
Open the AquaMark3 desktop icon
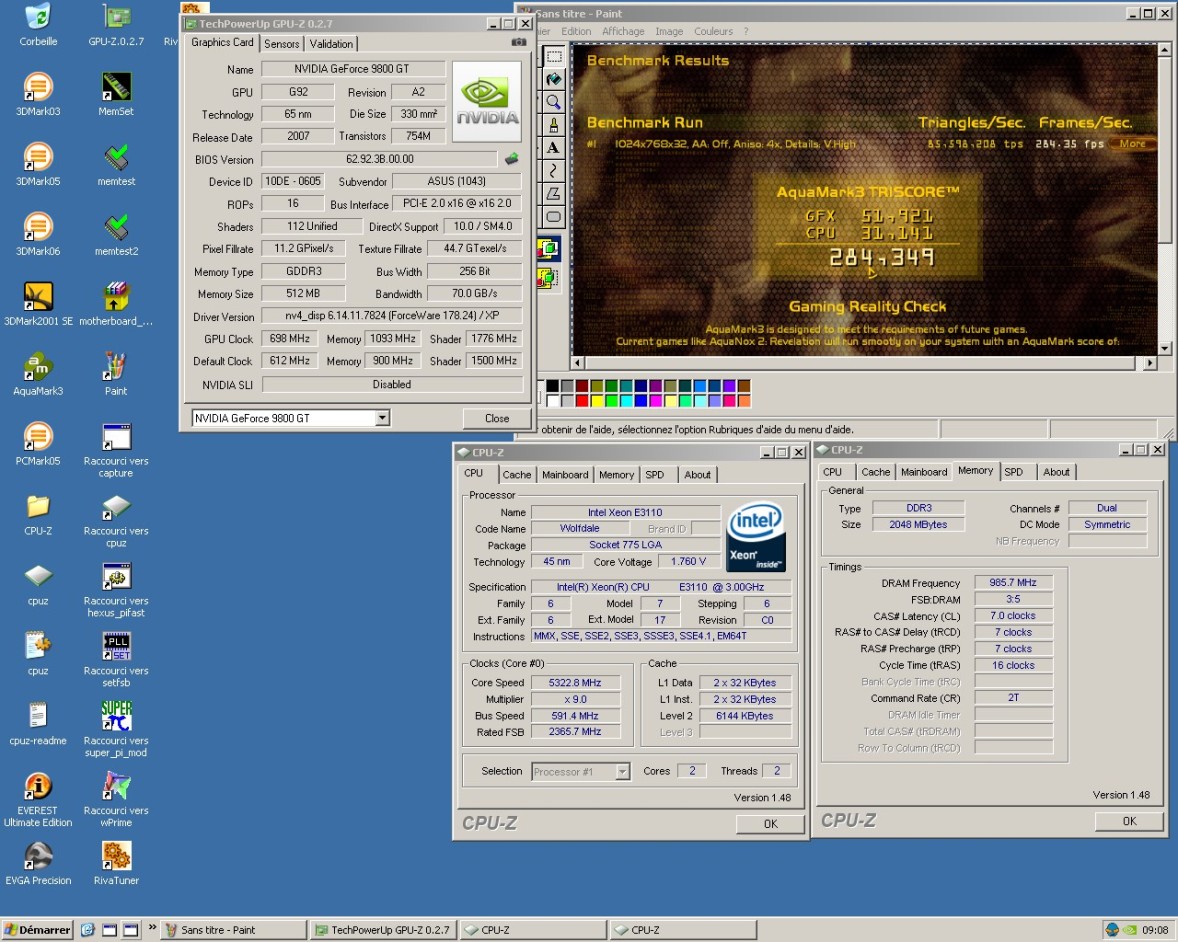(x=38, y=373)
